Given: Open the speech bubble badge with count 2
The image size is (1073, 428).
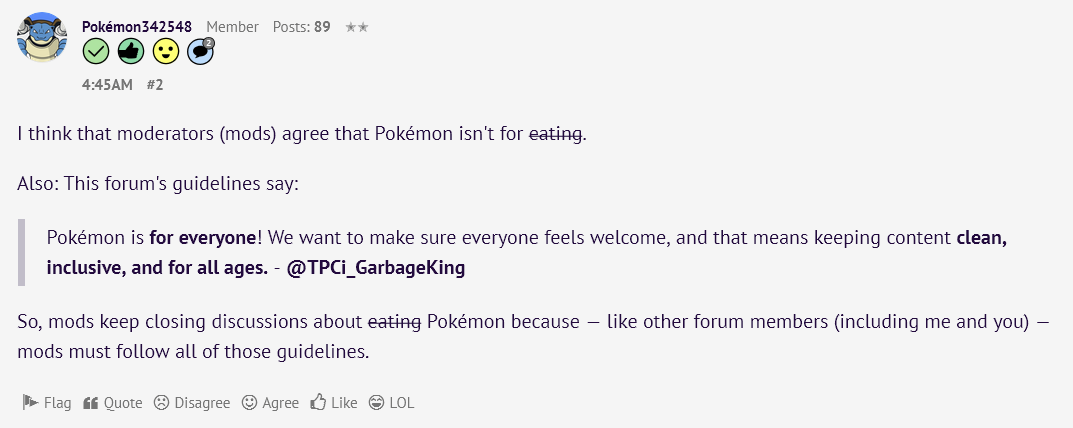Looking at the screenshot, I should click(201, 51).
